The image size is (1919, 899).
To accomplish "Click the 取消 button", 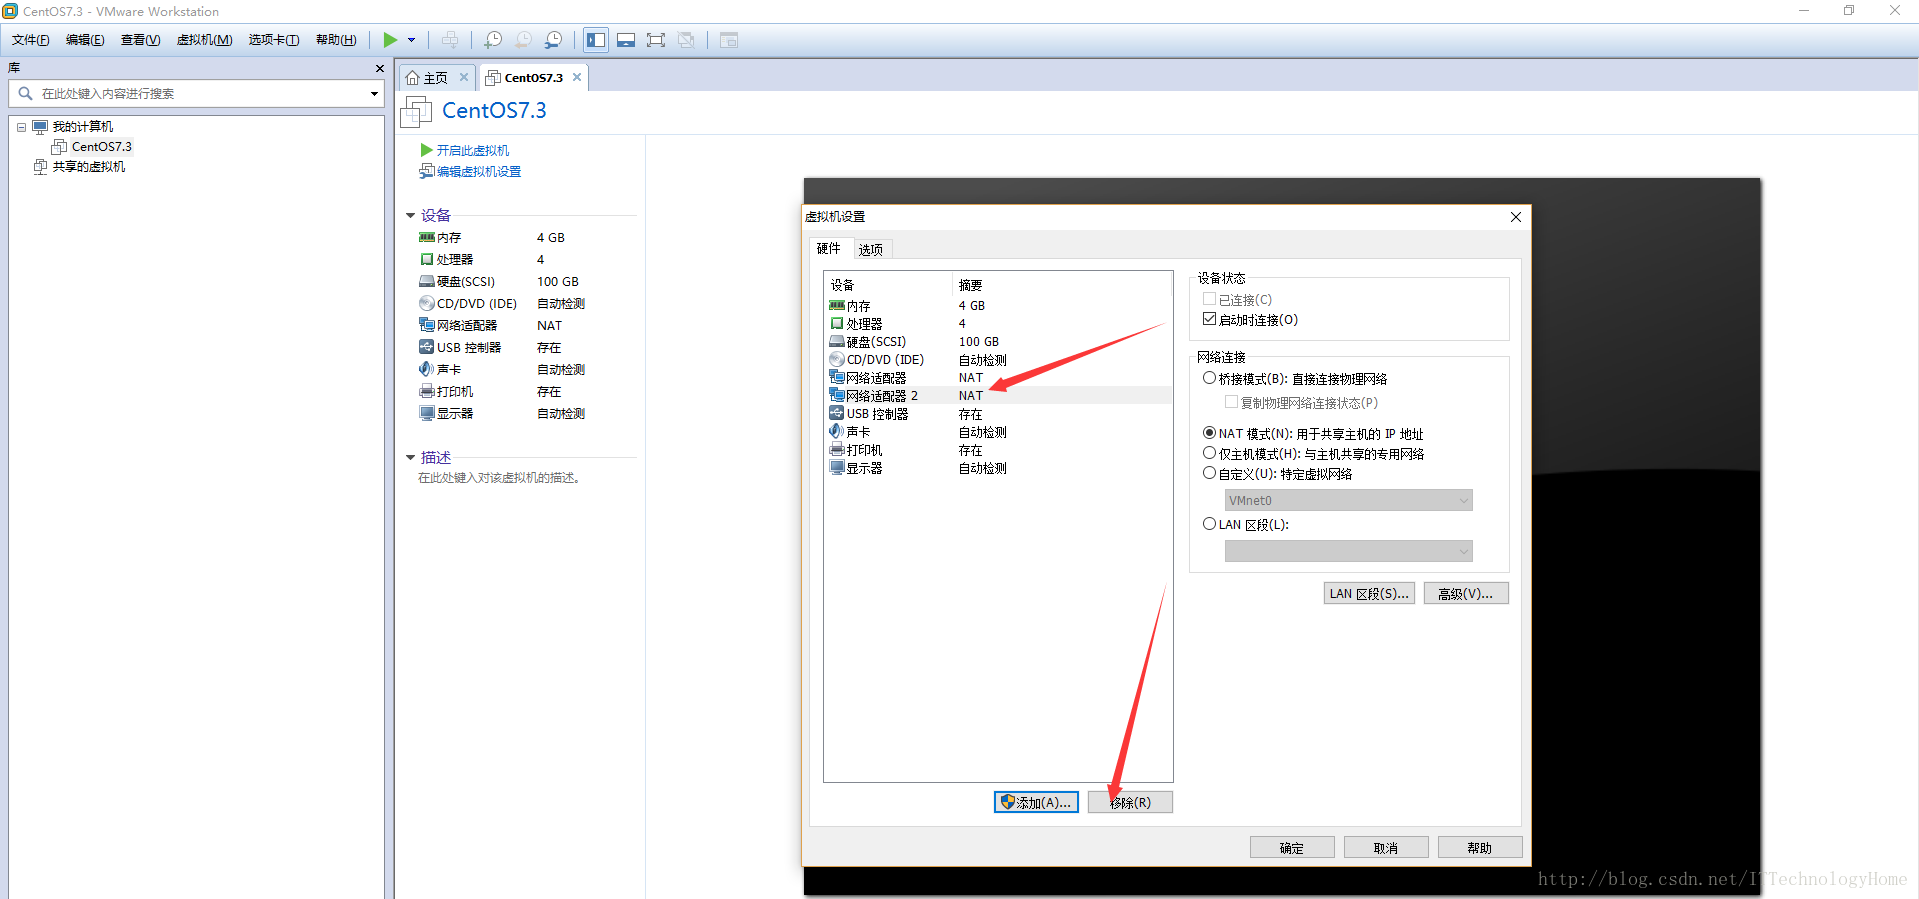I will pos(1386,848).
